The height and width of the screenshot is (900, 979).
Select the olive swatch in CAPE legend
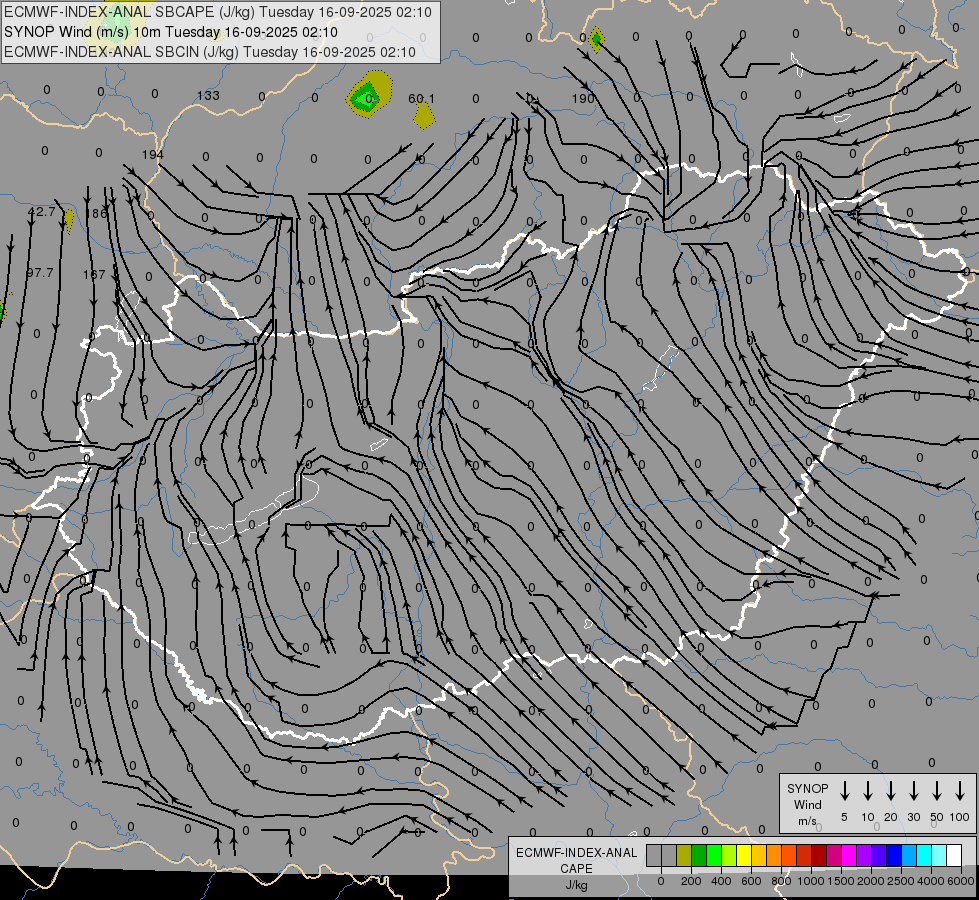coord(684,855)
